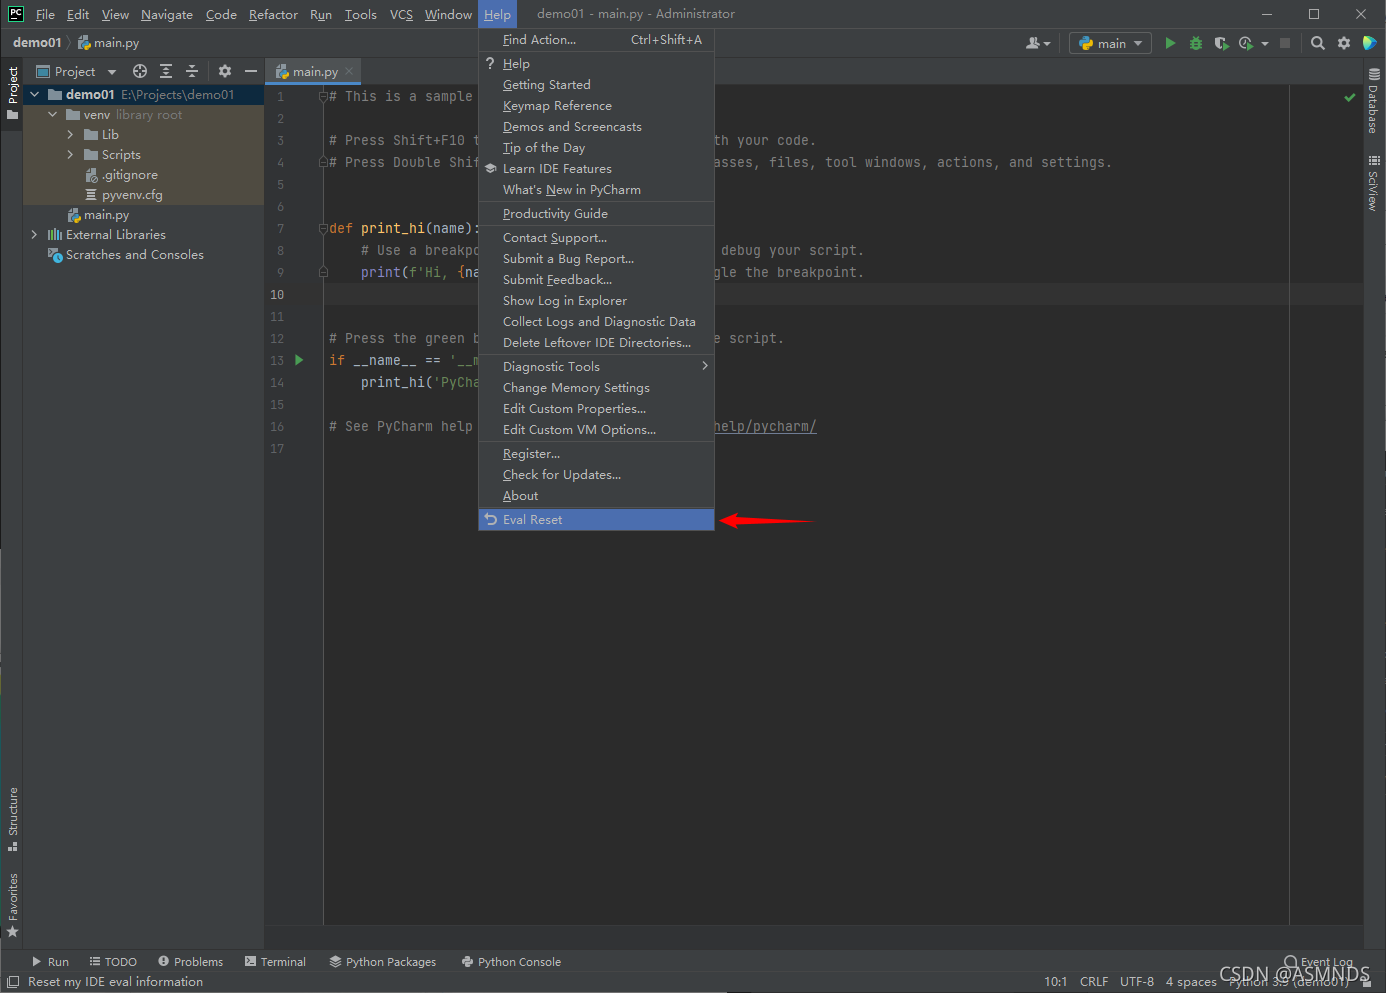Open Project panel options gear icon
The width and height of the screenshot is (1386, 993).
click(x=225, y=71)
